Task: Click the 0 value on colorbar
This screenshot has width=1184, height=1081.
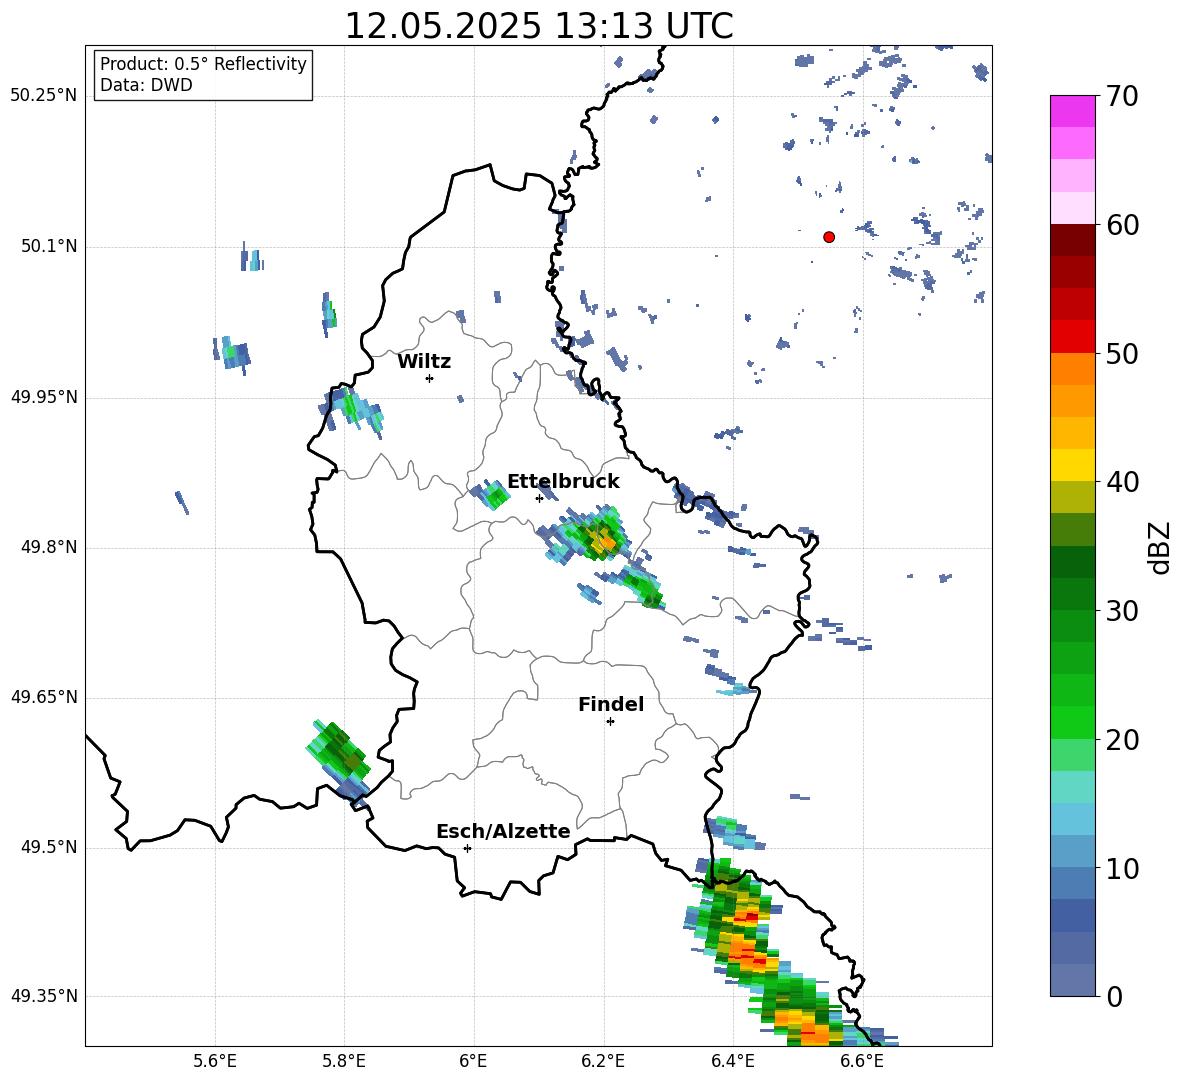Action: (x=1114, y=997)
